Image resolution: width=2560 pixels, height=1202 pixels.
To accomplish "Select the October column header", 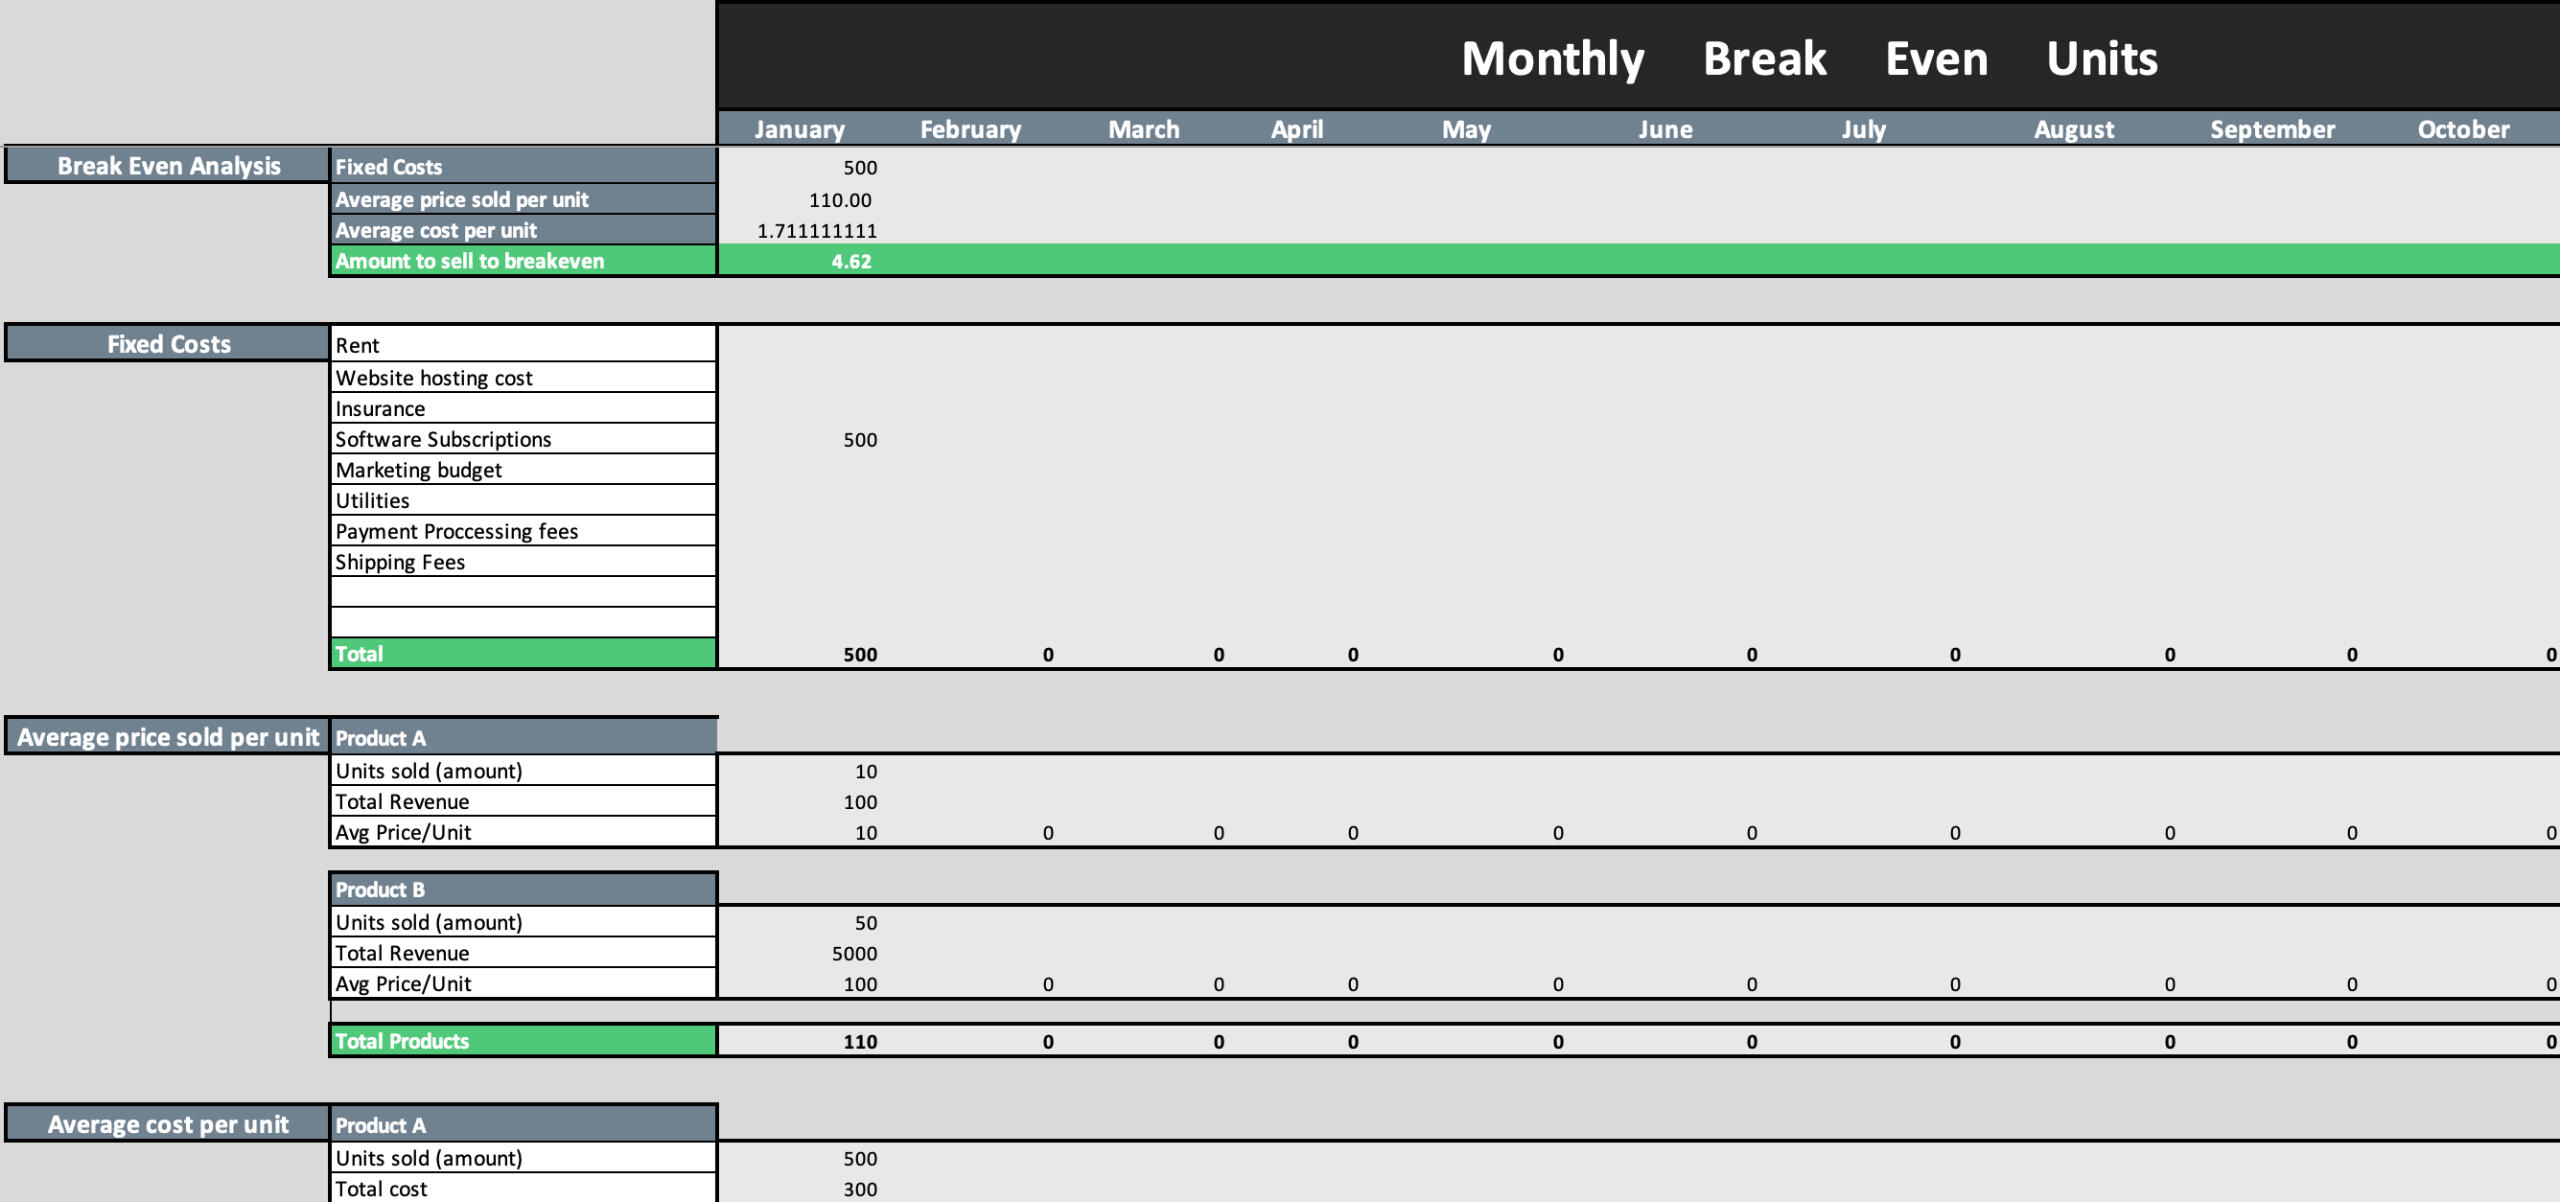I will (x=2463, y=128).
